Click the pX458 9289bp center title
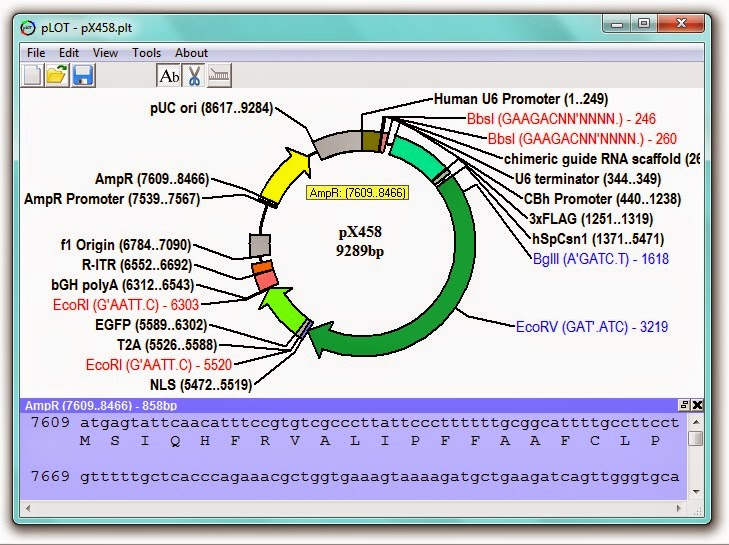 click(x=360, y=241)
